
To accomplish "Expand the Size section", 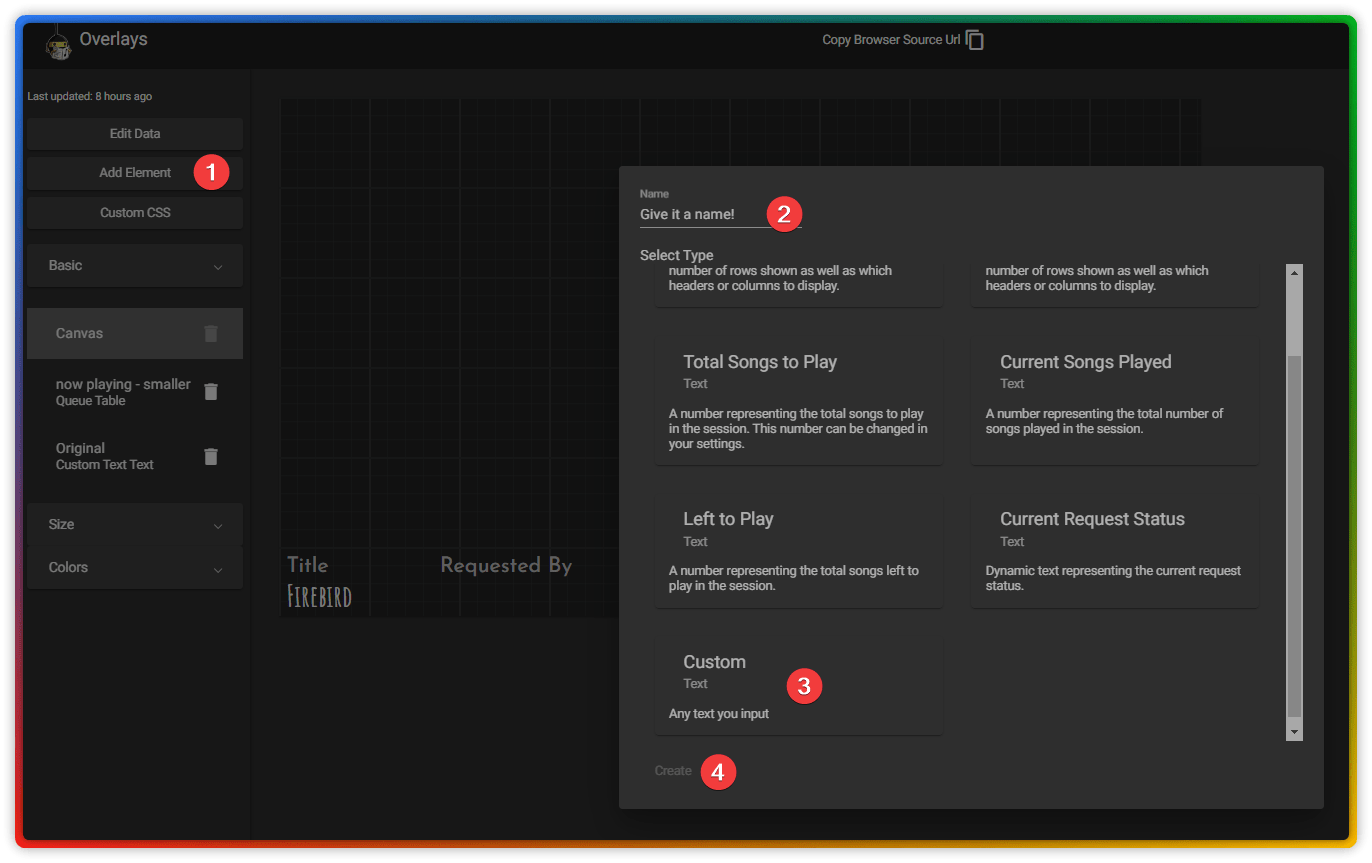I will pyautogui.click(x=134, y=524).
